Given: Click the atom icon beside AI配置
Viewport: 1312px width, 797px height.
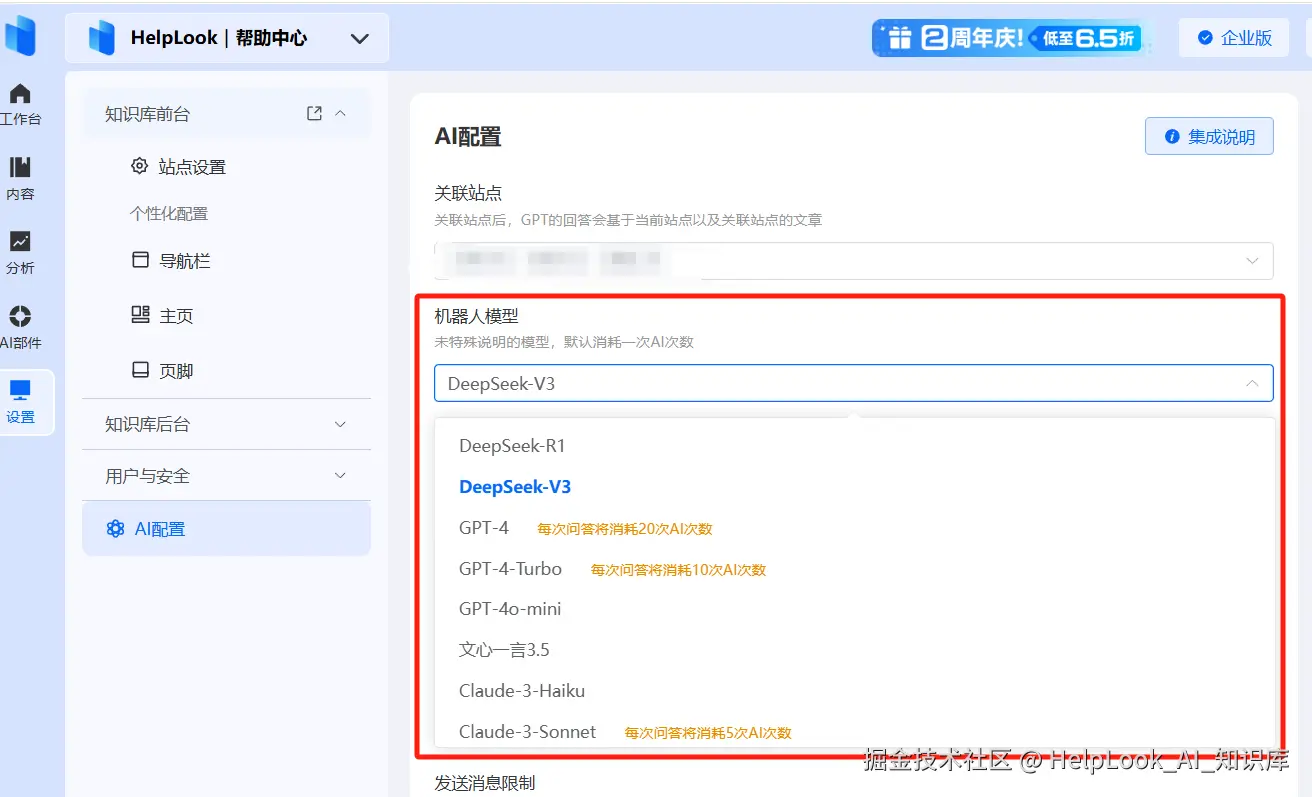Looking at the screenshot, I should coord(115,529).
